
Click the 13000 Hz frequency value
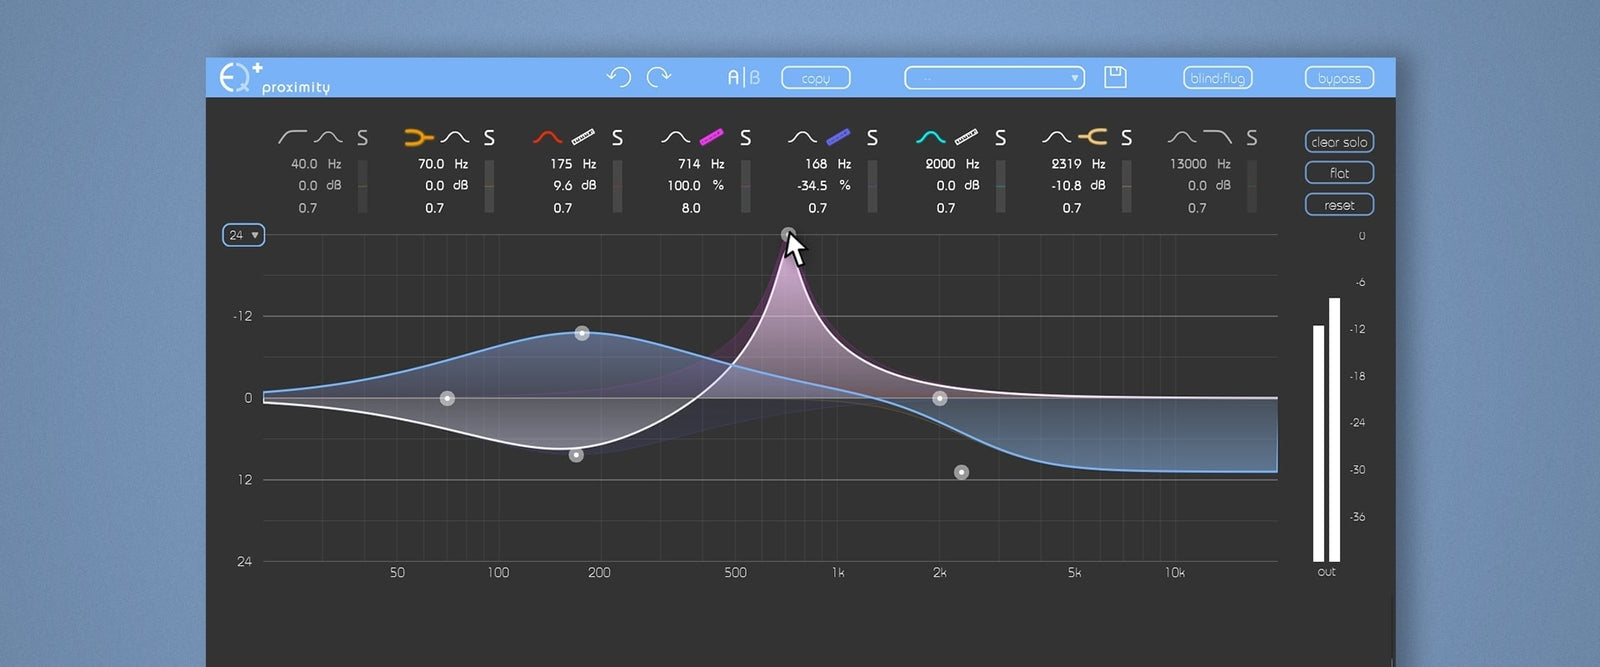(x=1189, y=164)
